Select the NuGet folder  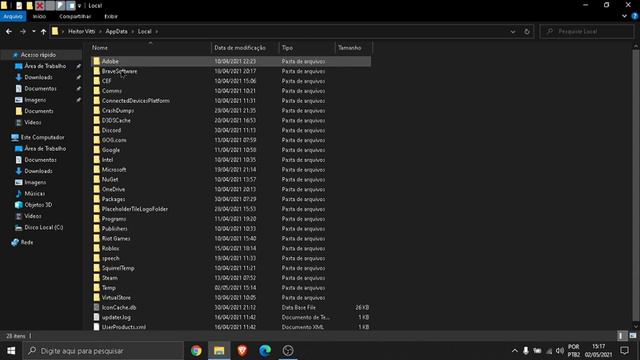point(110,179)
